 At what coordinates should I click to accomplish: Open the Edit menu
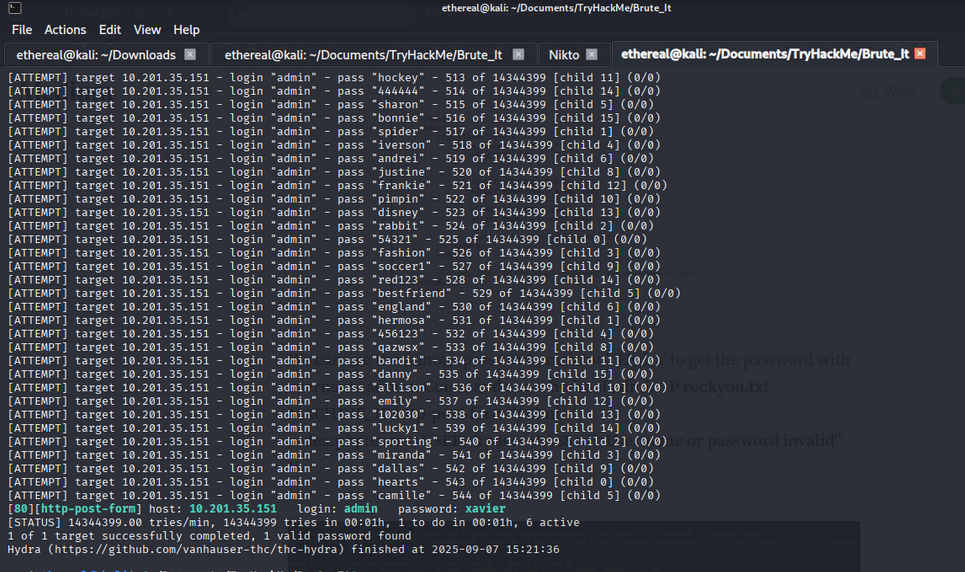[x=110, y=30]
